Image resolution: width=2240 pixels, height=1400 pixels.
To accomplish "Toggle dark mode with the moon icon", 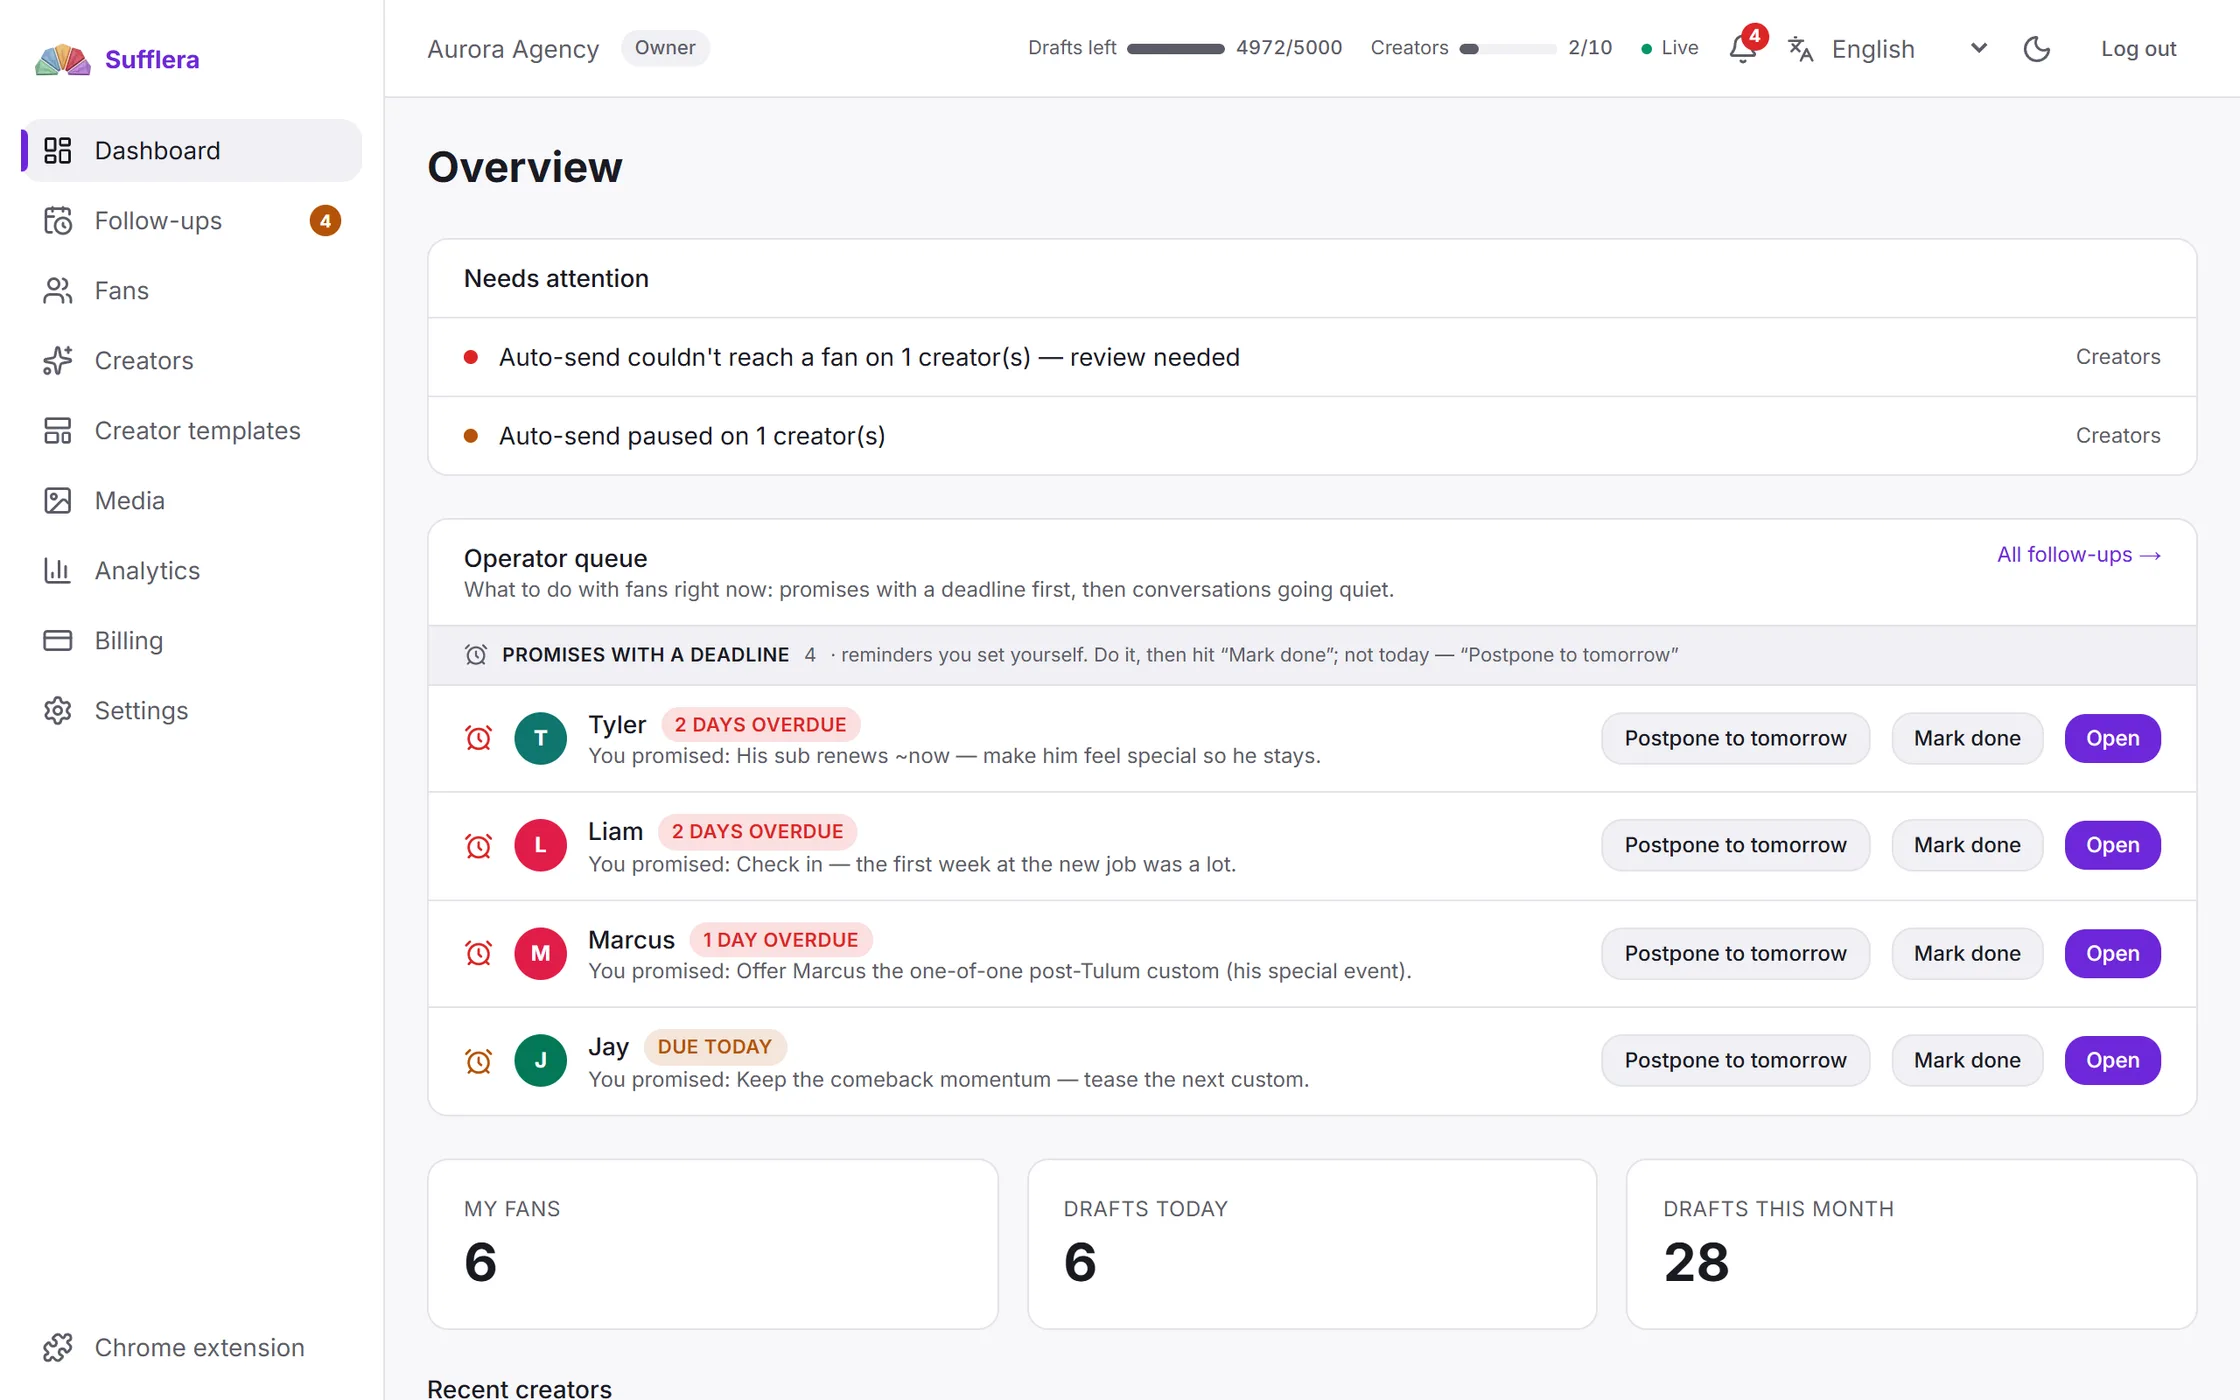I will pos(2037,48).
